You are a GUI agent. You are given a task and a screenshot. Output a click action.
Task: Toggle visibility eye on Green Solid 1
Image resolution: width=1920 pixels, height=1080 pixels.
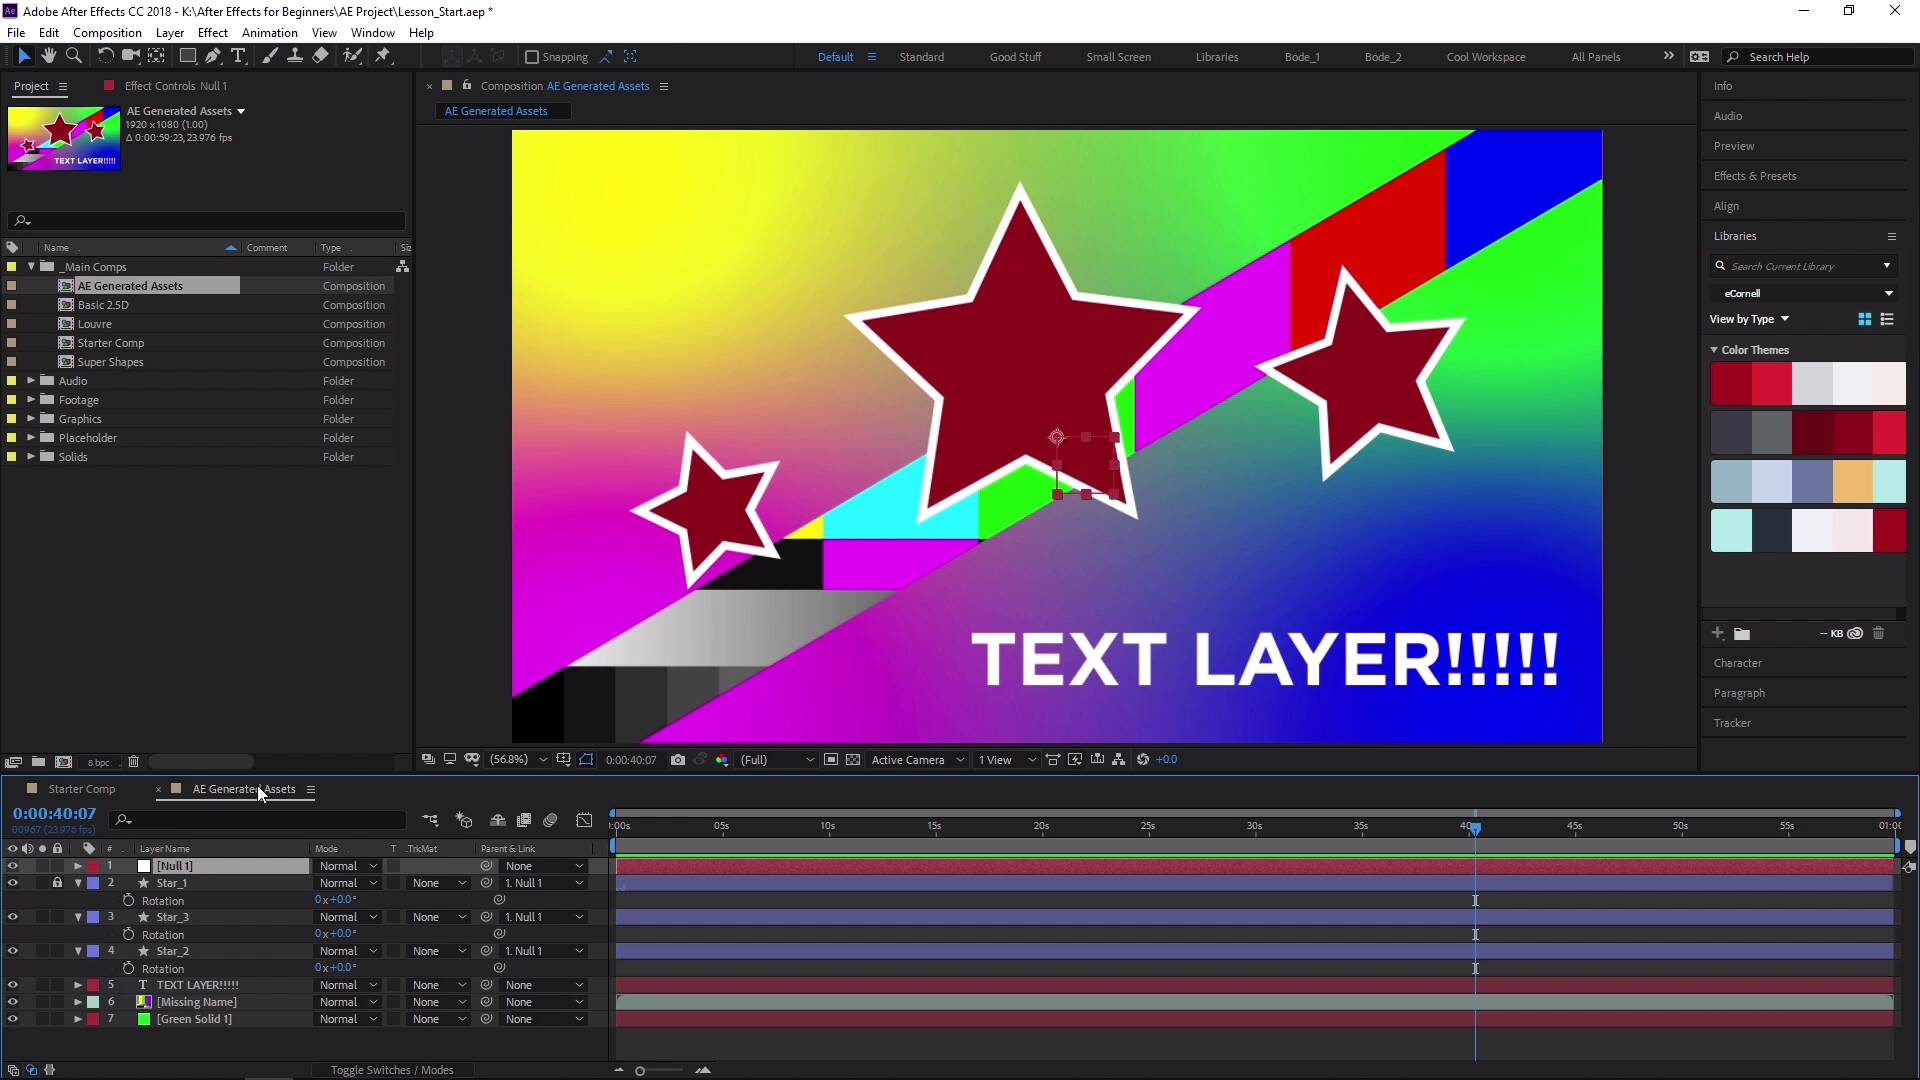click(x=11, y=1019)
